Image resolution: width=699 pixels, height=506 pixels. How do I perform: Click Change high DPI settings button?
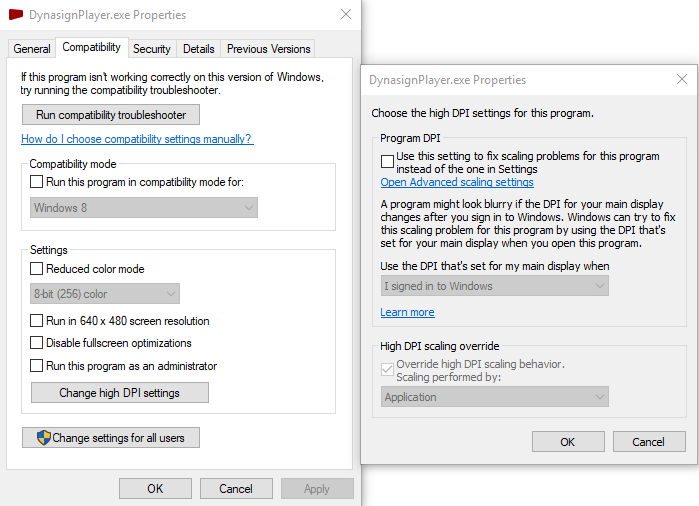point(119,393)
